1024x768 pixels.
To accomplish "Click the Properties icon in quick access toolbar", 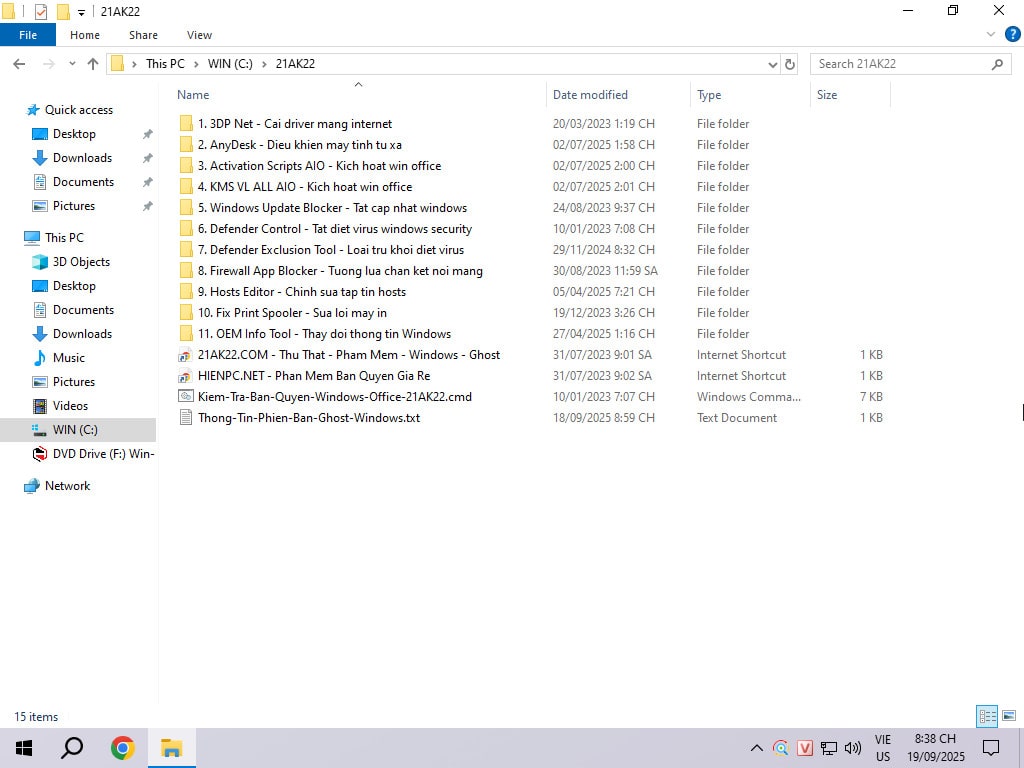I will (x=40, y=11).
